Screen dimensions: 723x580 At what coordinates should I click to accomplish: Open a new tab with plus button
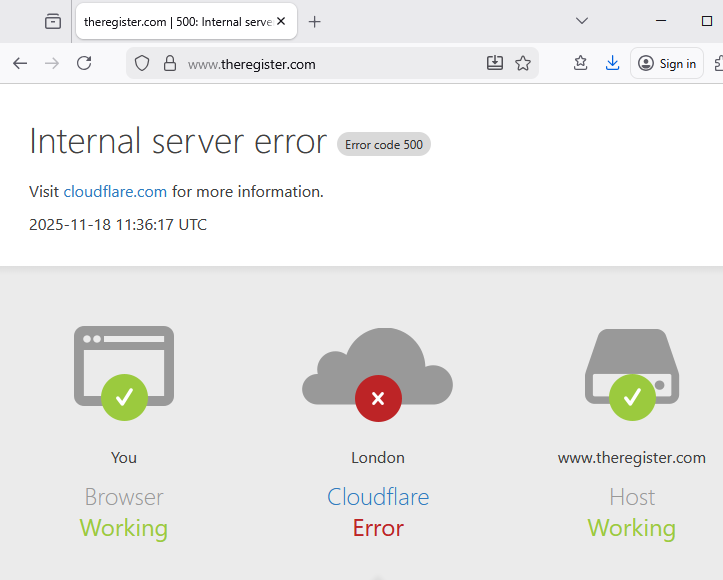point(314,21)
